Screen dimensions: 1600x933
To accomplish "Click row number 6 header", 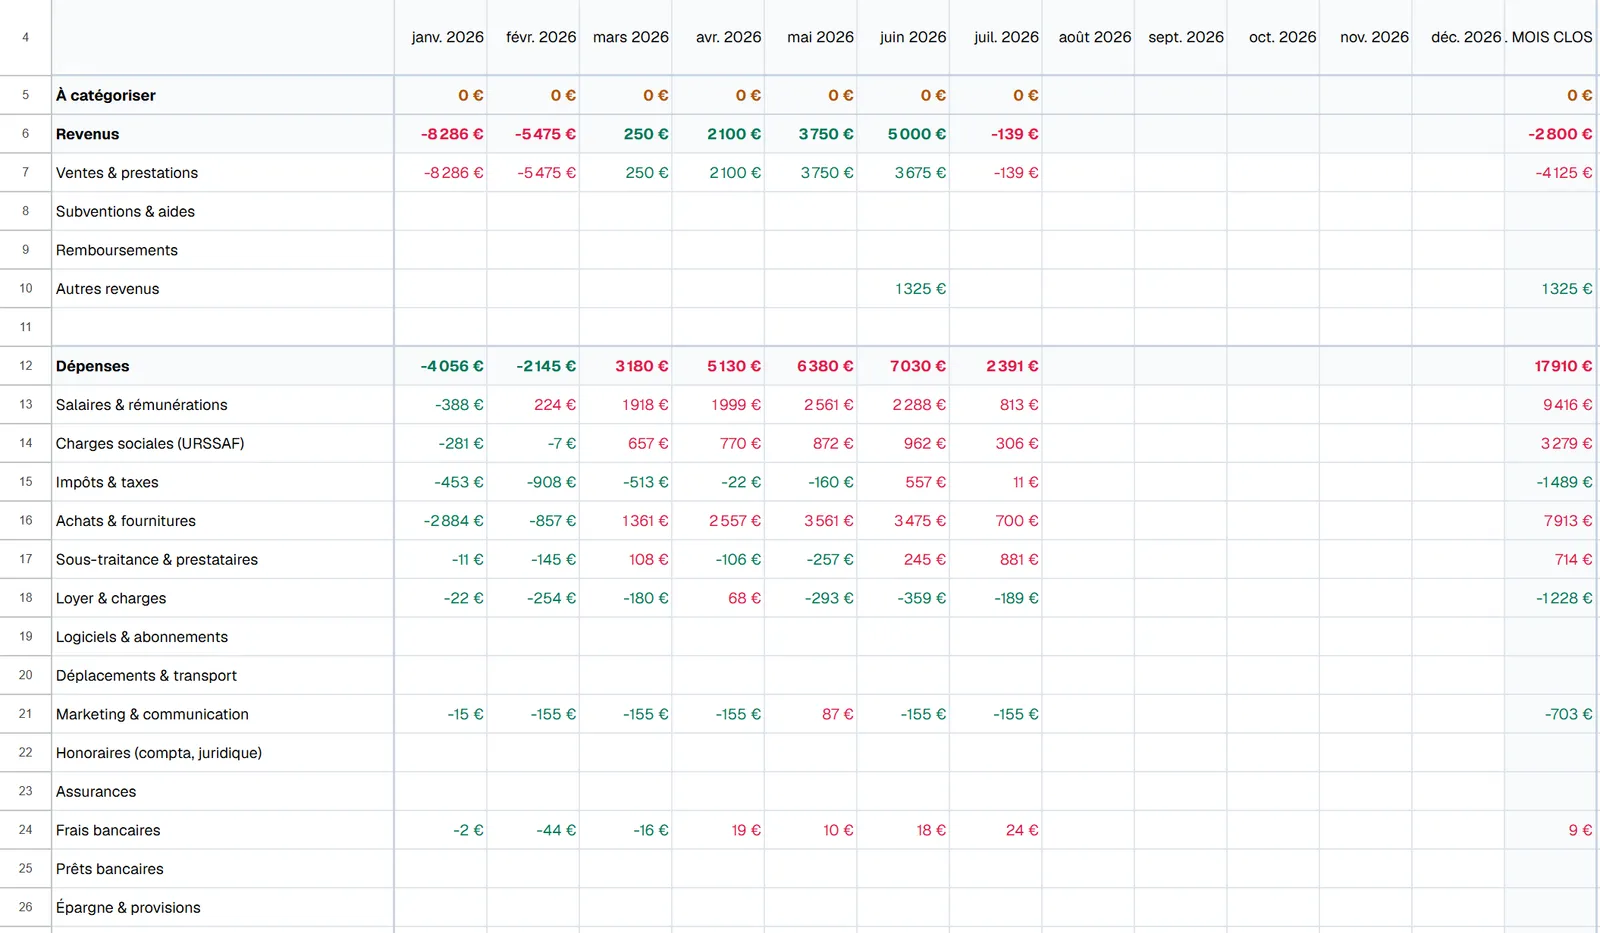I will click(x=26, y=134).
